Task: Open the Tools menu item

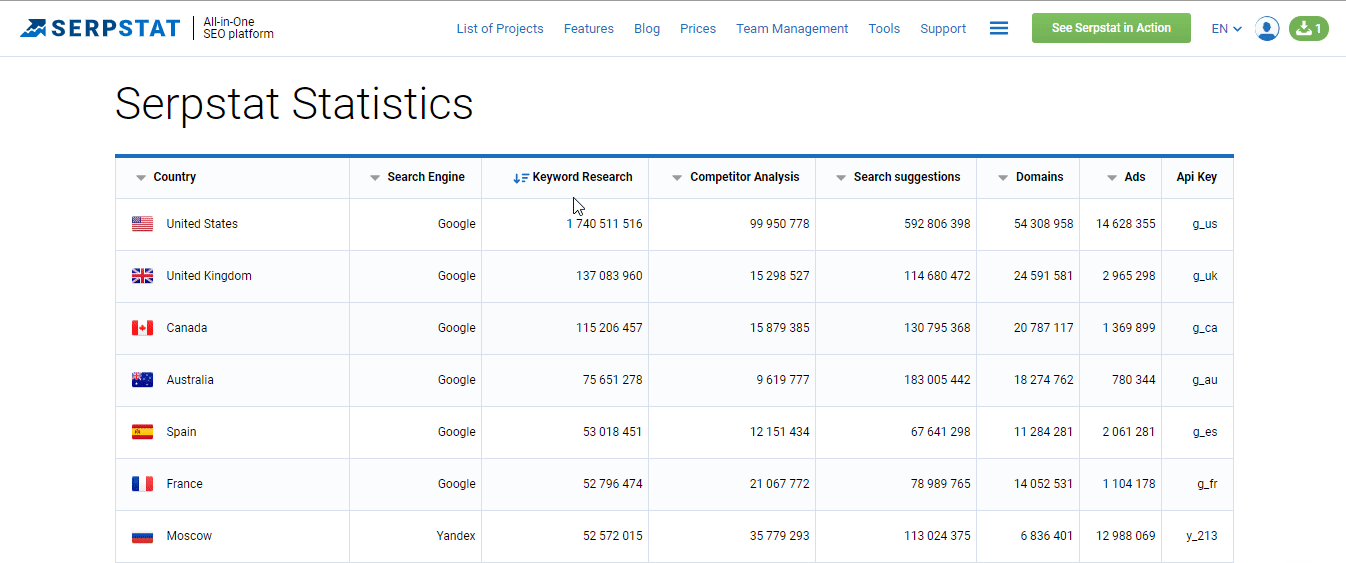Action: pos(884,29)
